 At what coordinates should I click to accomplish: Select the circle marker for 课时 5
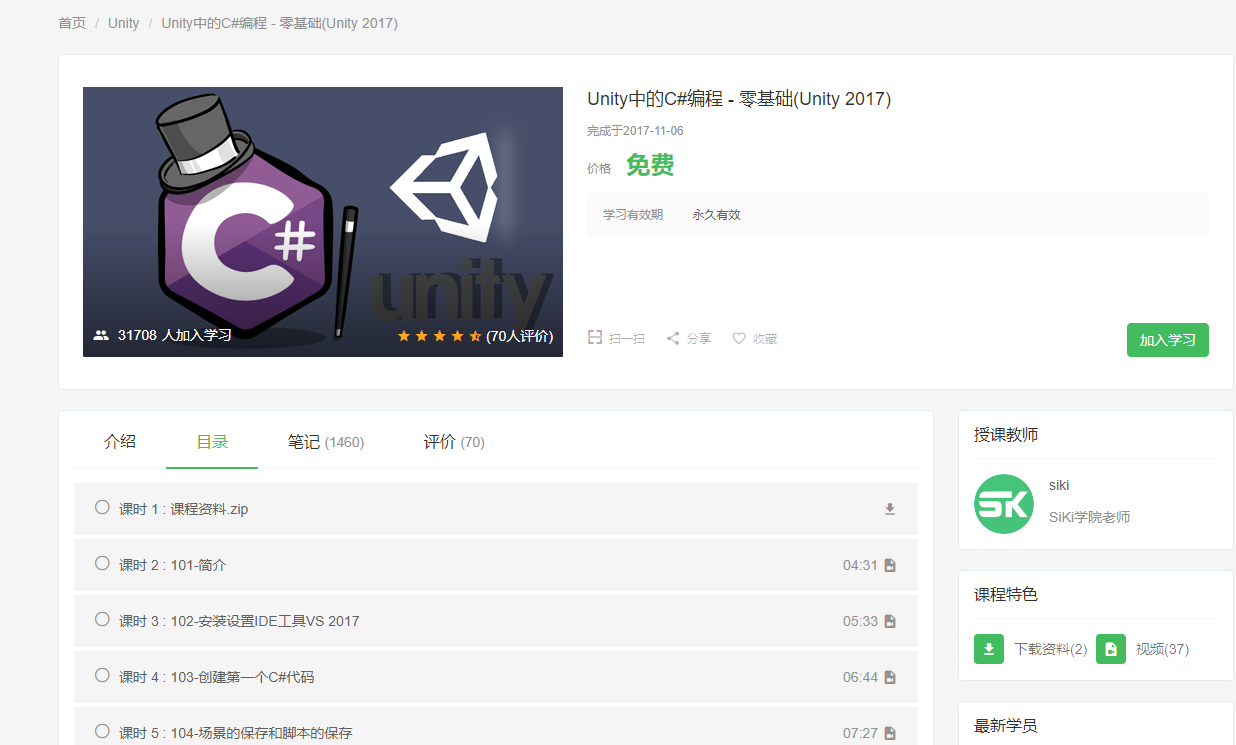102,731
